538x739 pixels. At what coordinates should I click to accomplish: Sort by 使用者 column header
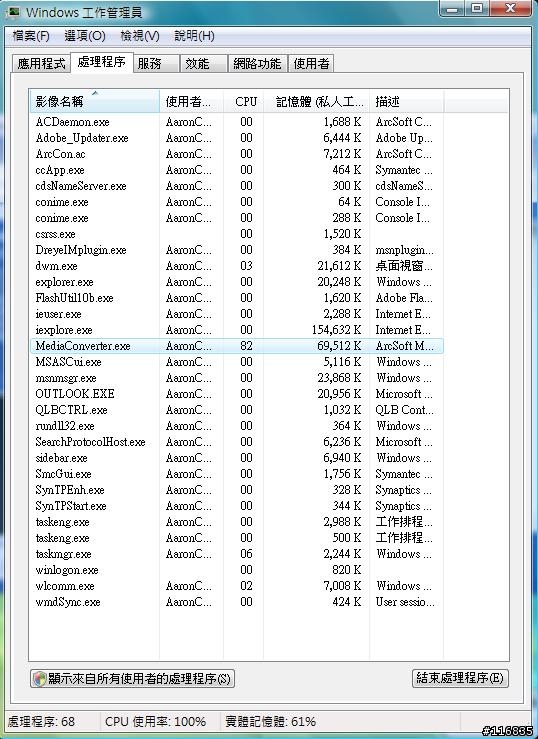click(x=191, y=101)
